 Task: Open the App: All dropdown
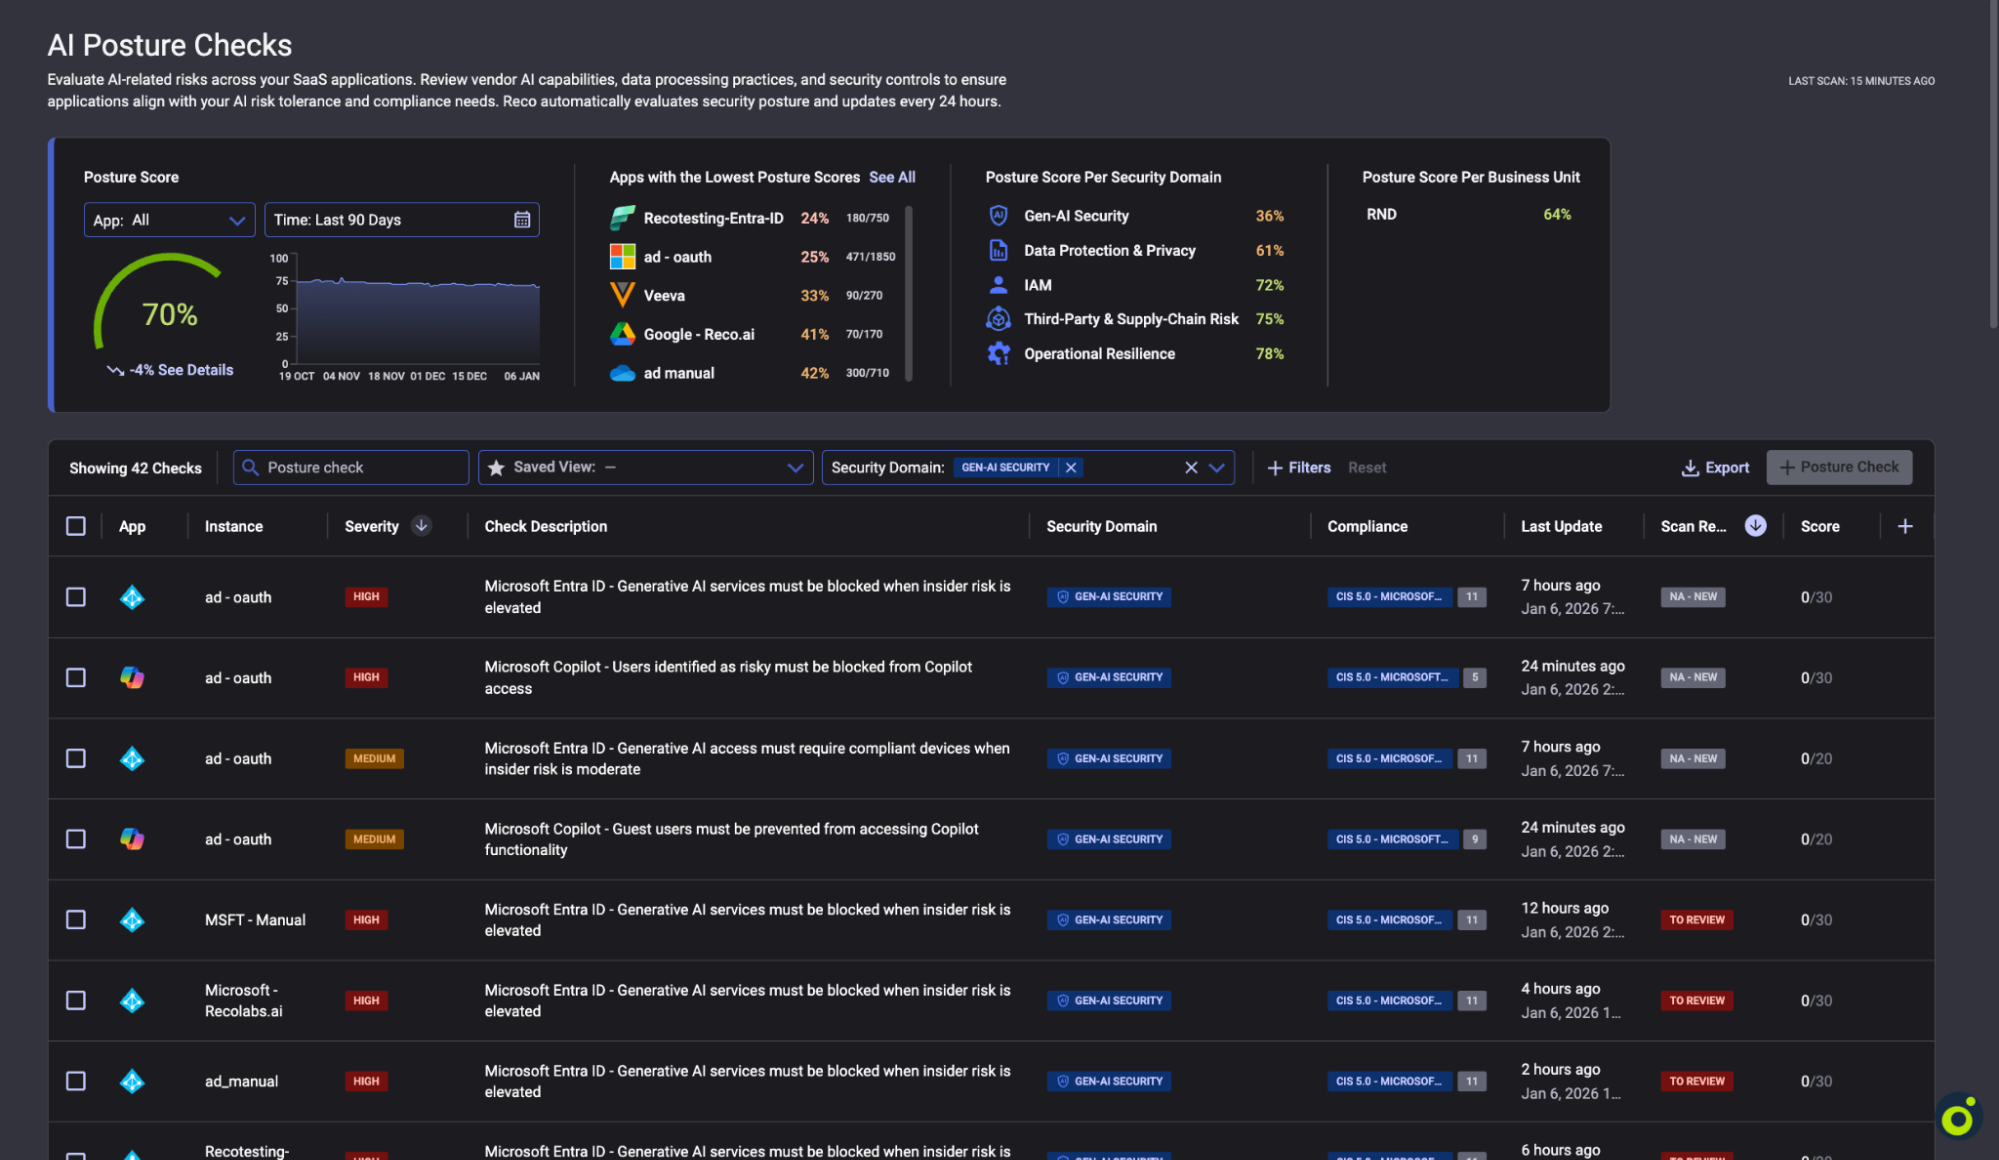click(x=168, y=220)
